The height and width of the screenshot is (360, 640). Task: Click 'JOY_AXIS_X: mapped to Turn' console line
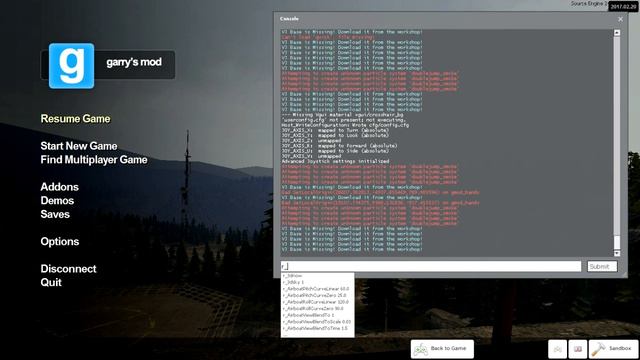point(335,131)
